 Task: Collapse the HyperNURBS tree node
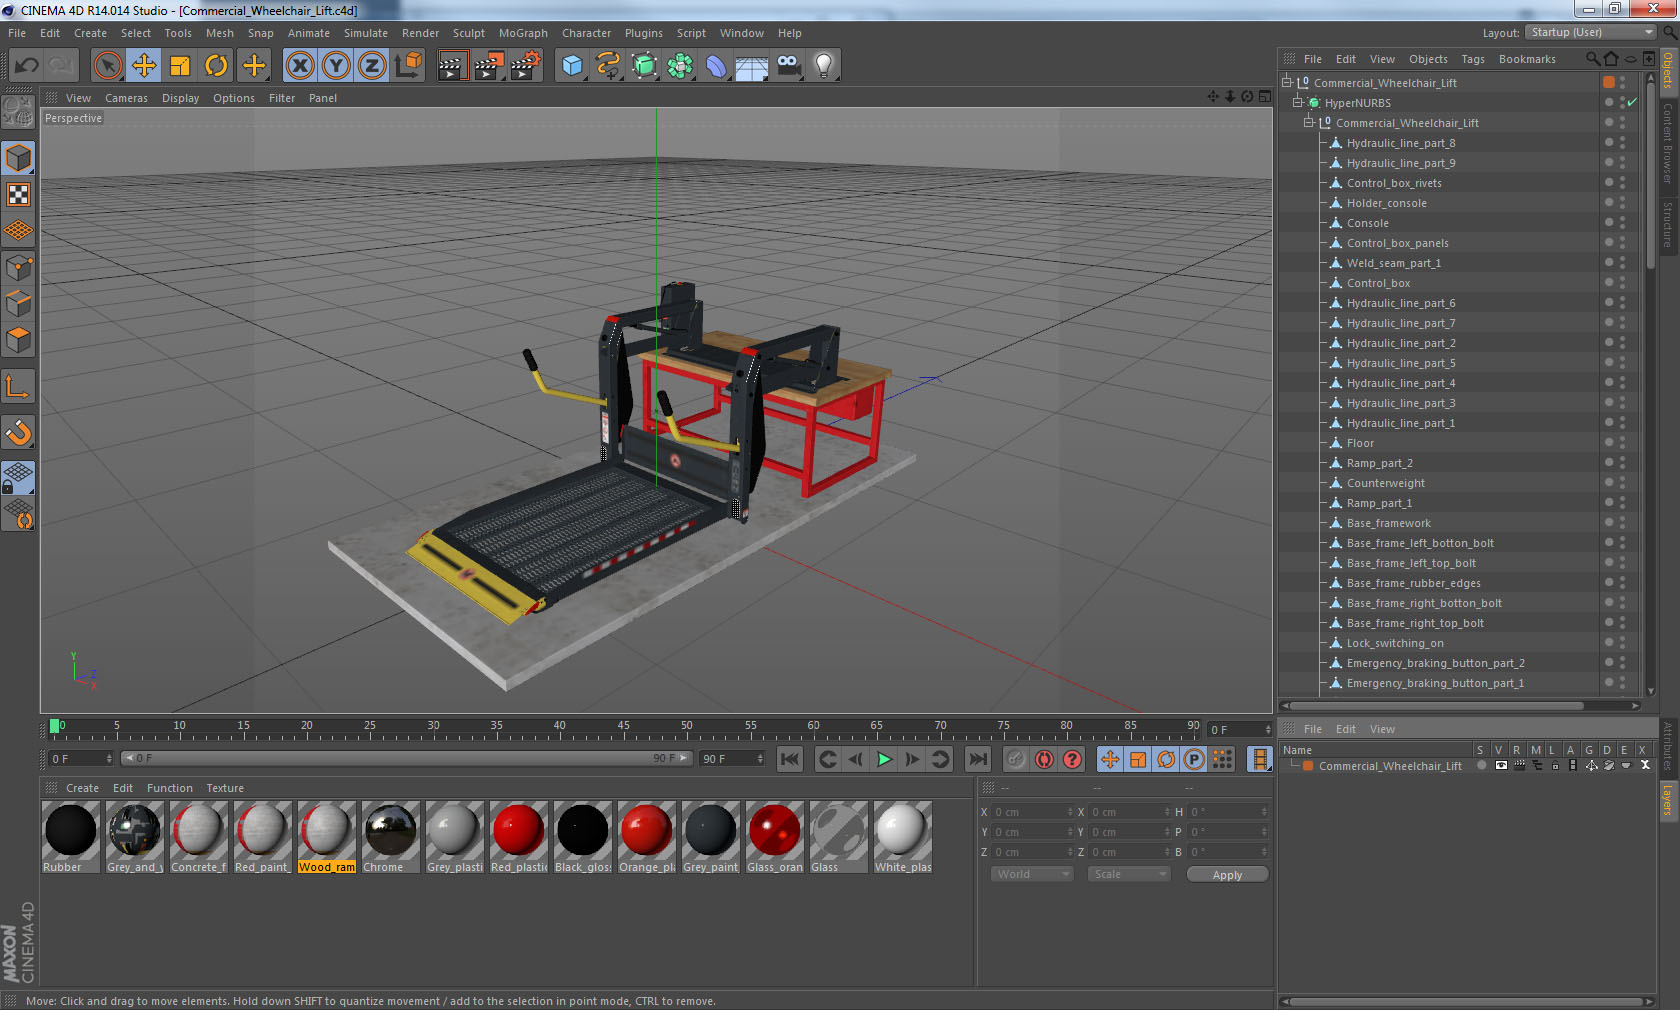1297,102
